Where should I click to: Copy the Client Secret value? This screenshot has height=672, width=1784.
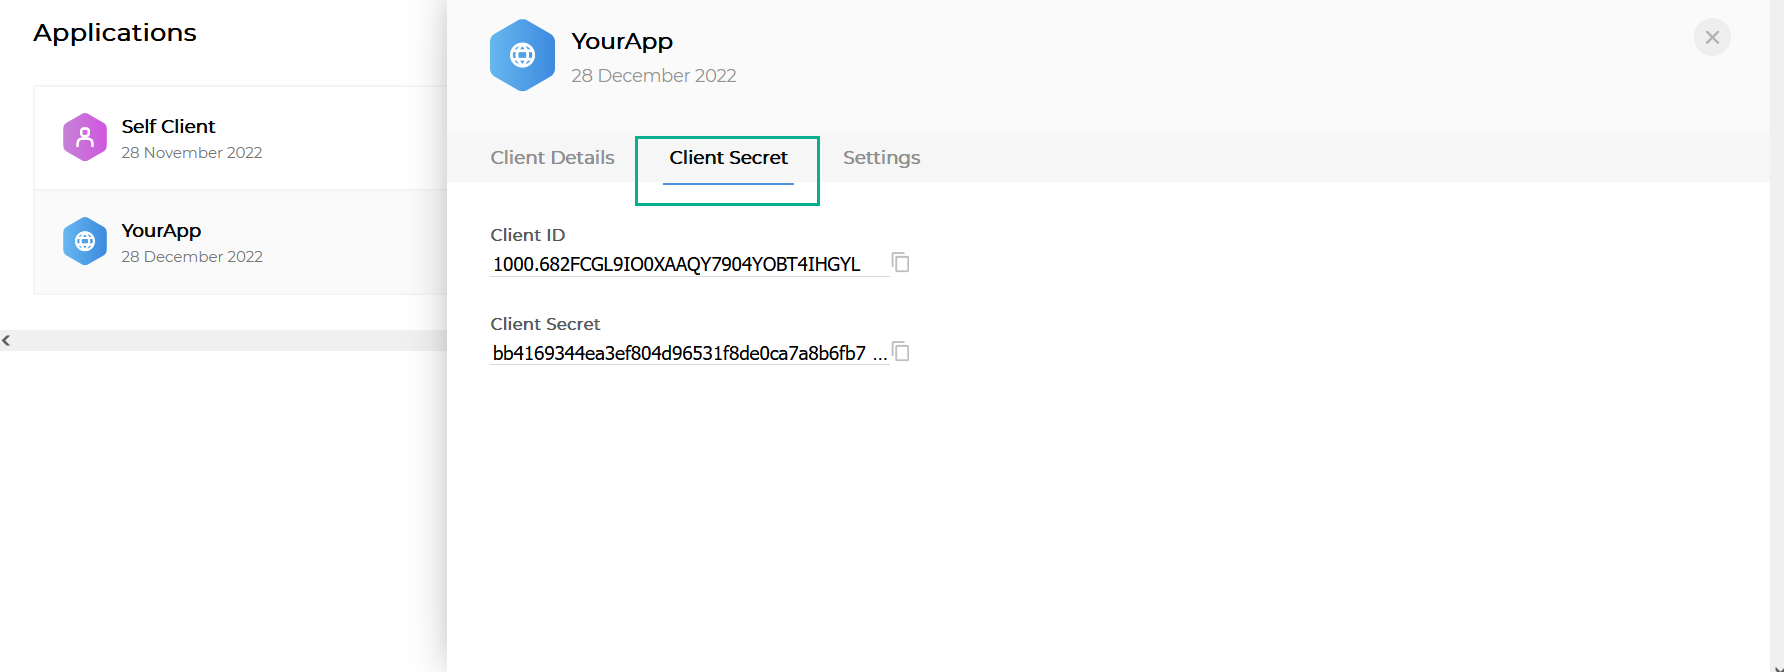[x=901, y=352]
